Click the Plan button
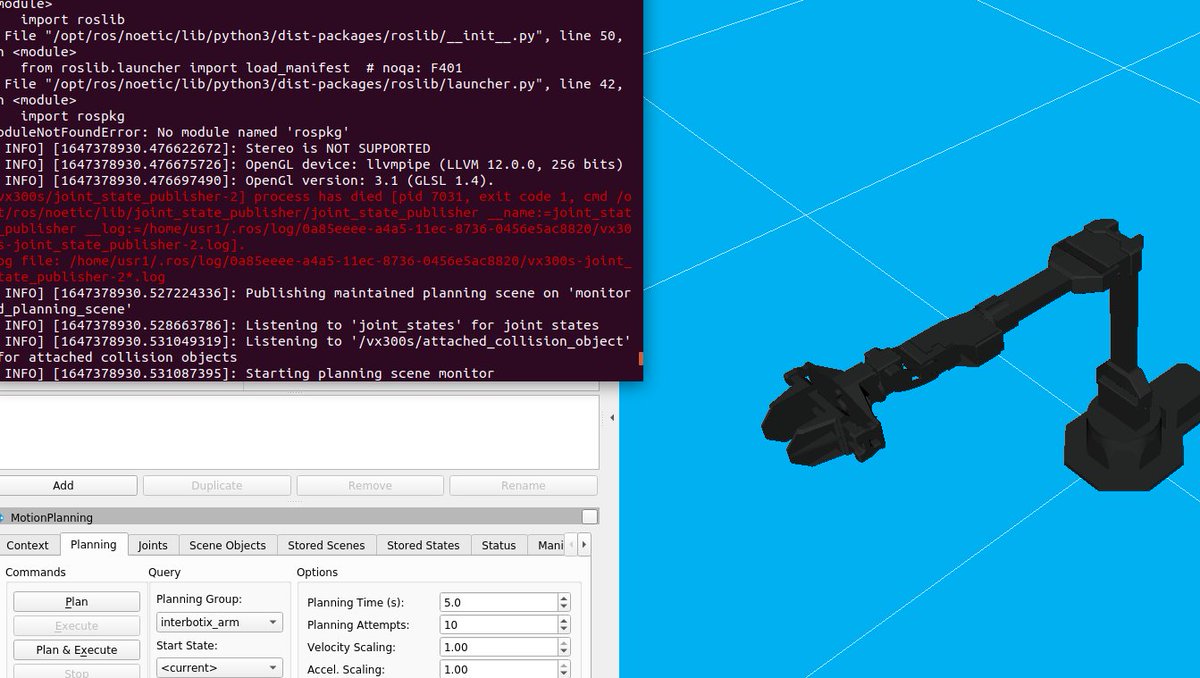Screen dimensions: 1200x678 pos(76,602)
